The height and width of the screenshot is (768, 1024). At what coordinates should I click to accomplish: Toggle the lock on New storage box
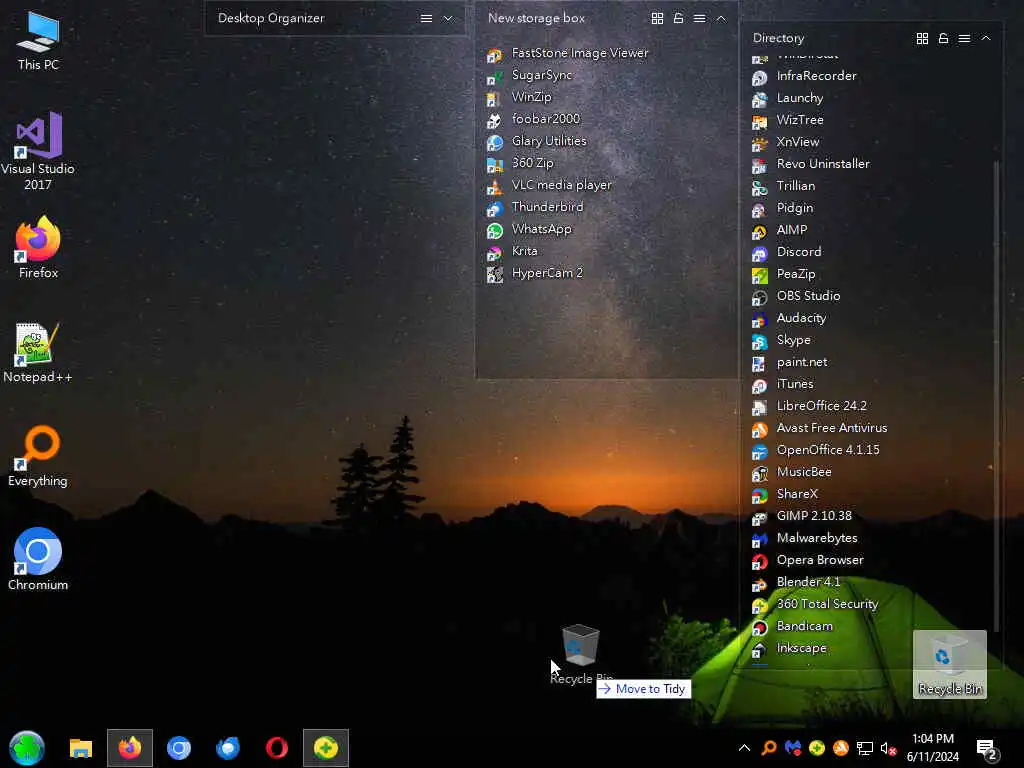click(679, 18)
